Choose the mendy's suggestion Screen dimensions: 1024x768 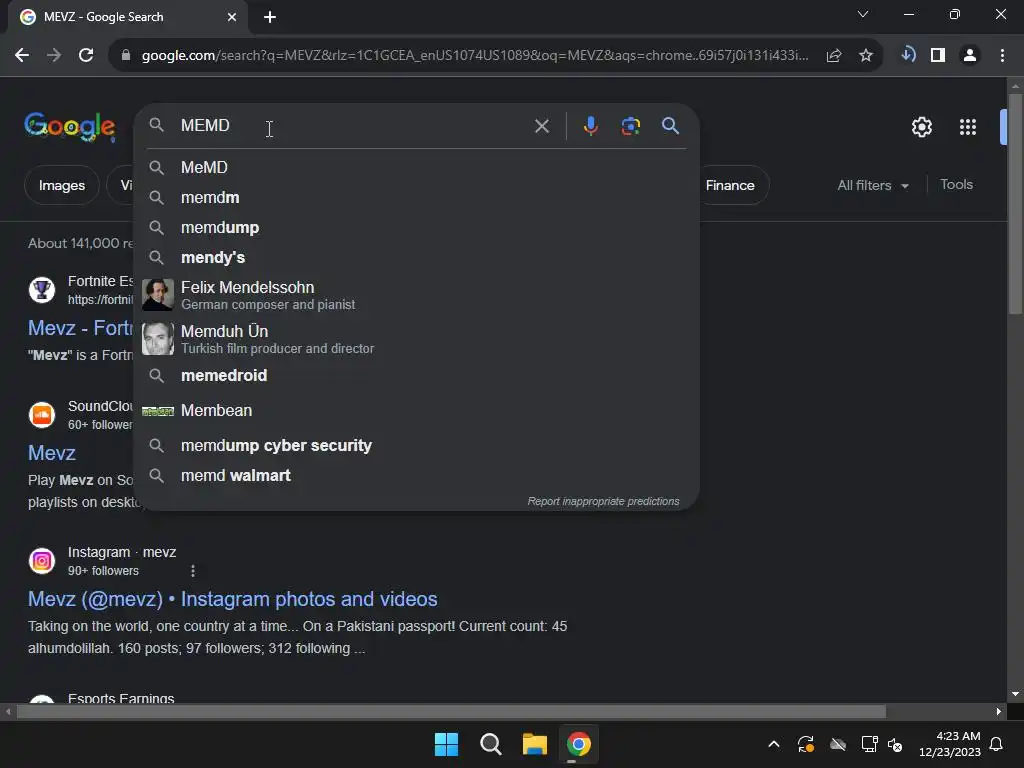[x=417, y=257]
